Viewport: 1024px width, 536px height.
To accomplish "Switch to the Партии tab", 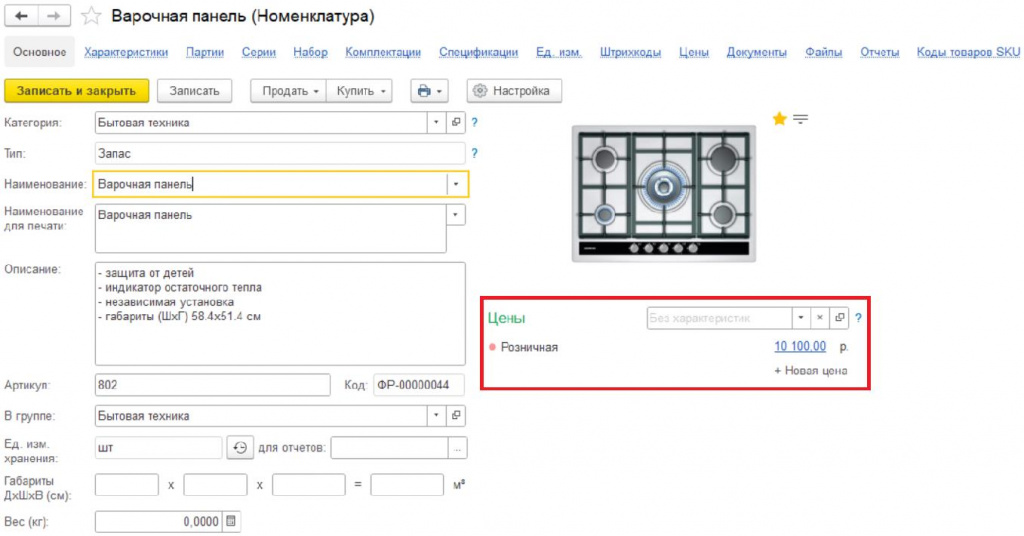I will click(x=205, y=52).
